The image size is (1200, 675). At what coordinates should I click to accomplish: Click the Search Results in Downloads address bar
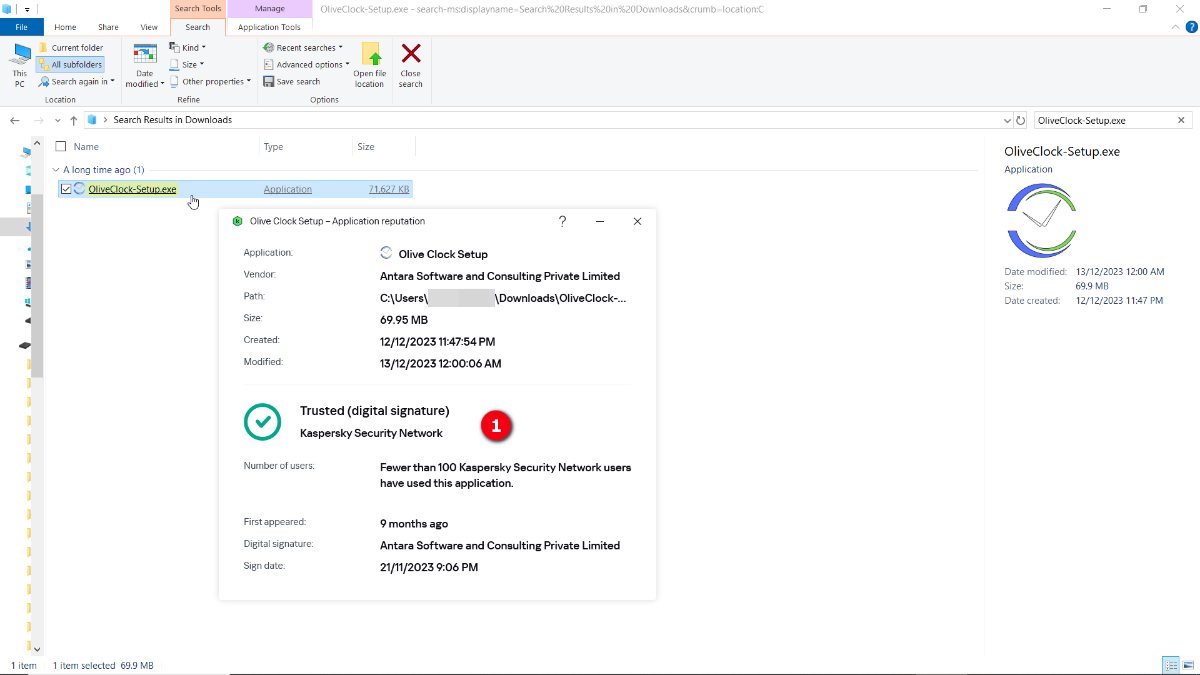pos(547,120)
